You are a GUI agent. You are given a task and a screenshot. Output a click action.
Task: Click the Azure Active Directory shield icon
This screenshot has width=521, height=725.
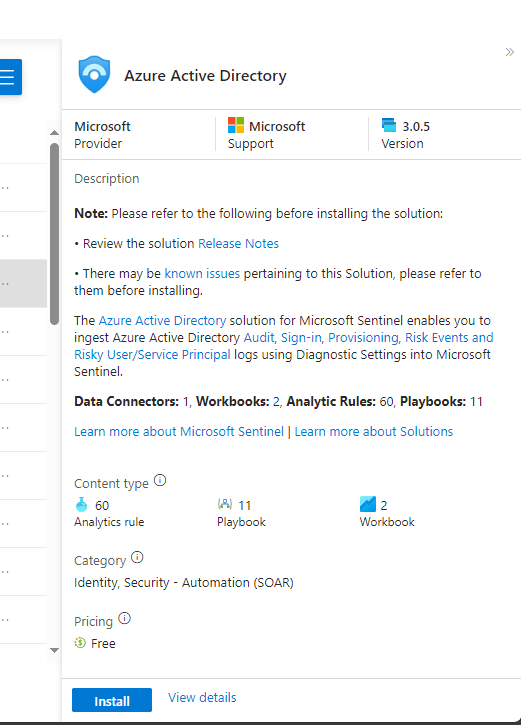click(94, 74)
